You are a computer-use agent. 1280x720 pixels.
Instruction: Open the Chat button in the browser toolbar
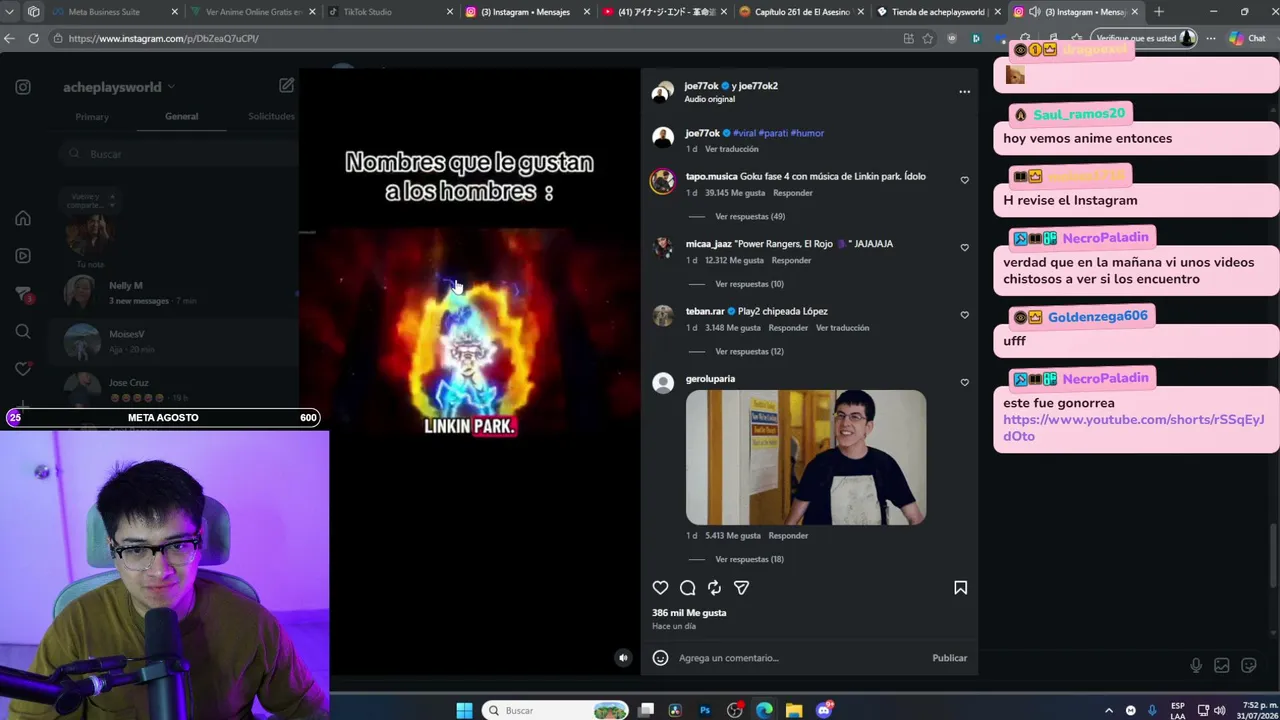point(1247,38)
